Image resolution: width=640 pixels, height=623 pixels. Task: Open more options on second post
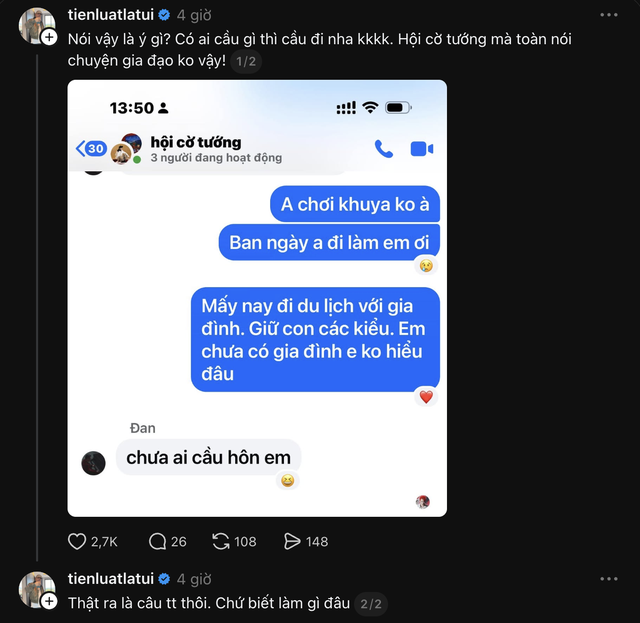[x=609, y=579]
